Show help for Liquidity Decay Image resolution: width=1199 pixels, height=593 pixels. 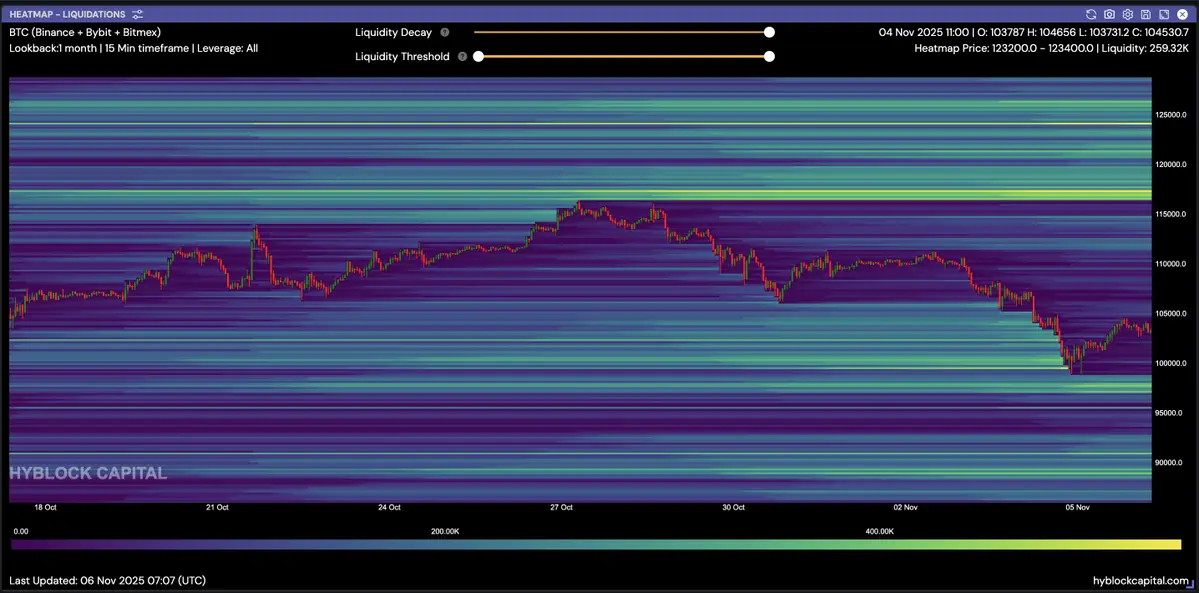pyautogui.click(x=445, y=33)
